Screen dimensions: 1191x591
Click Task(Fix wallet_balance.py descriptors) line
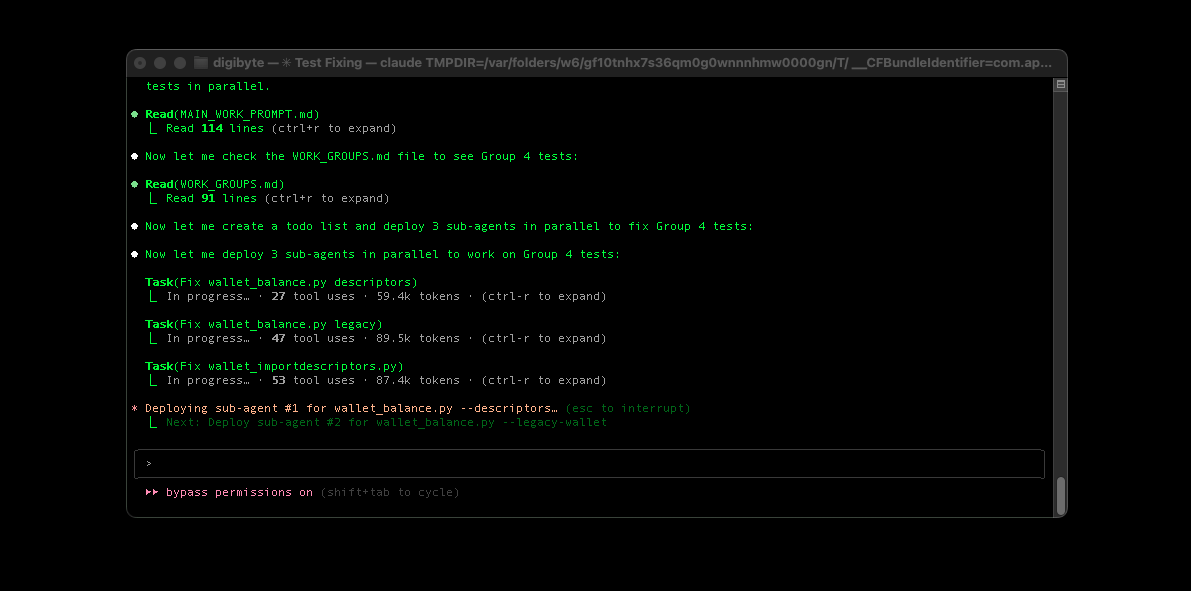click(281, 283)
